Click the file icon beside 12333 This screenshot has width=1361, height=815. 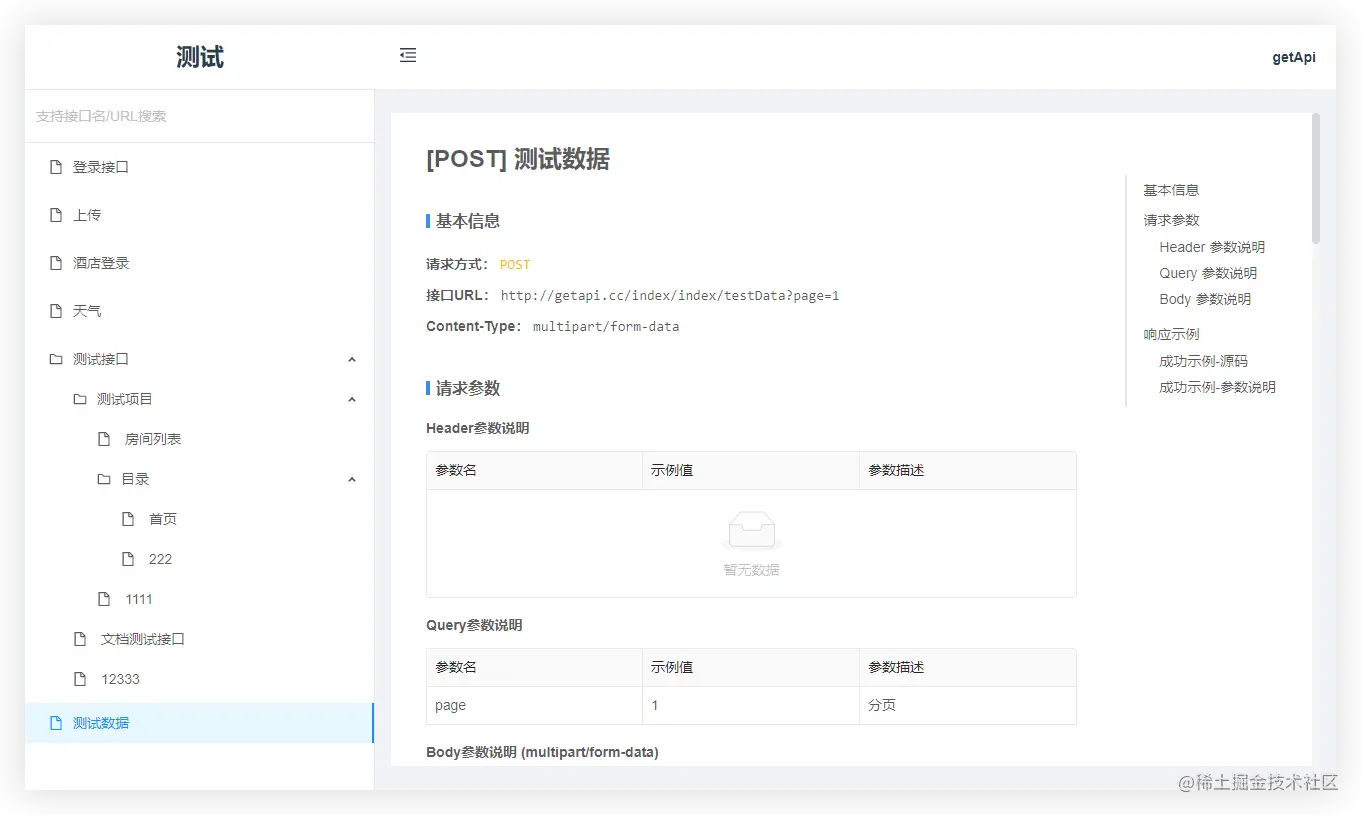(x=80, y=679)
